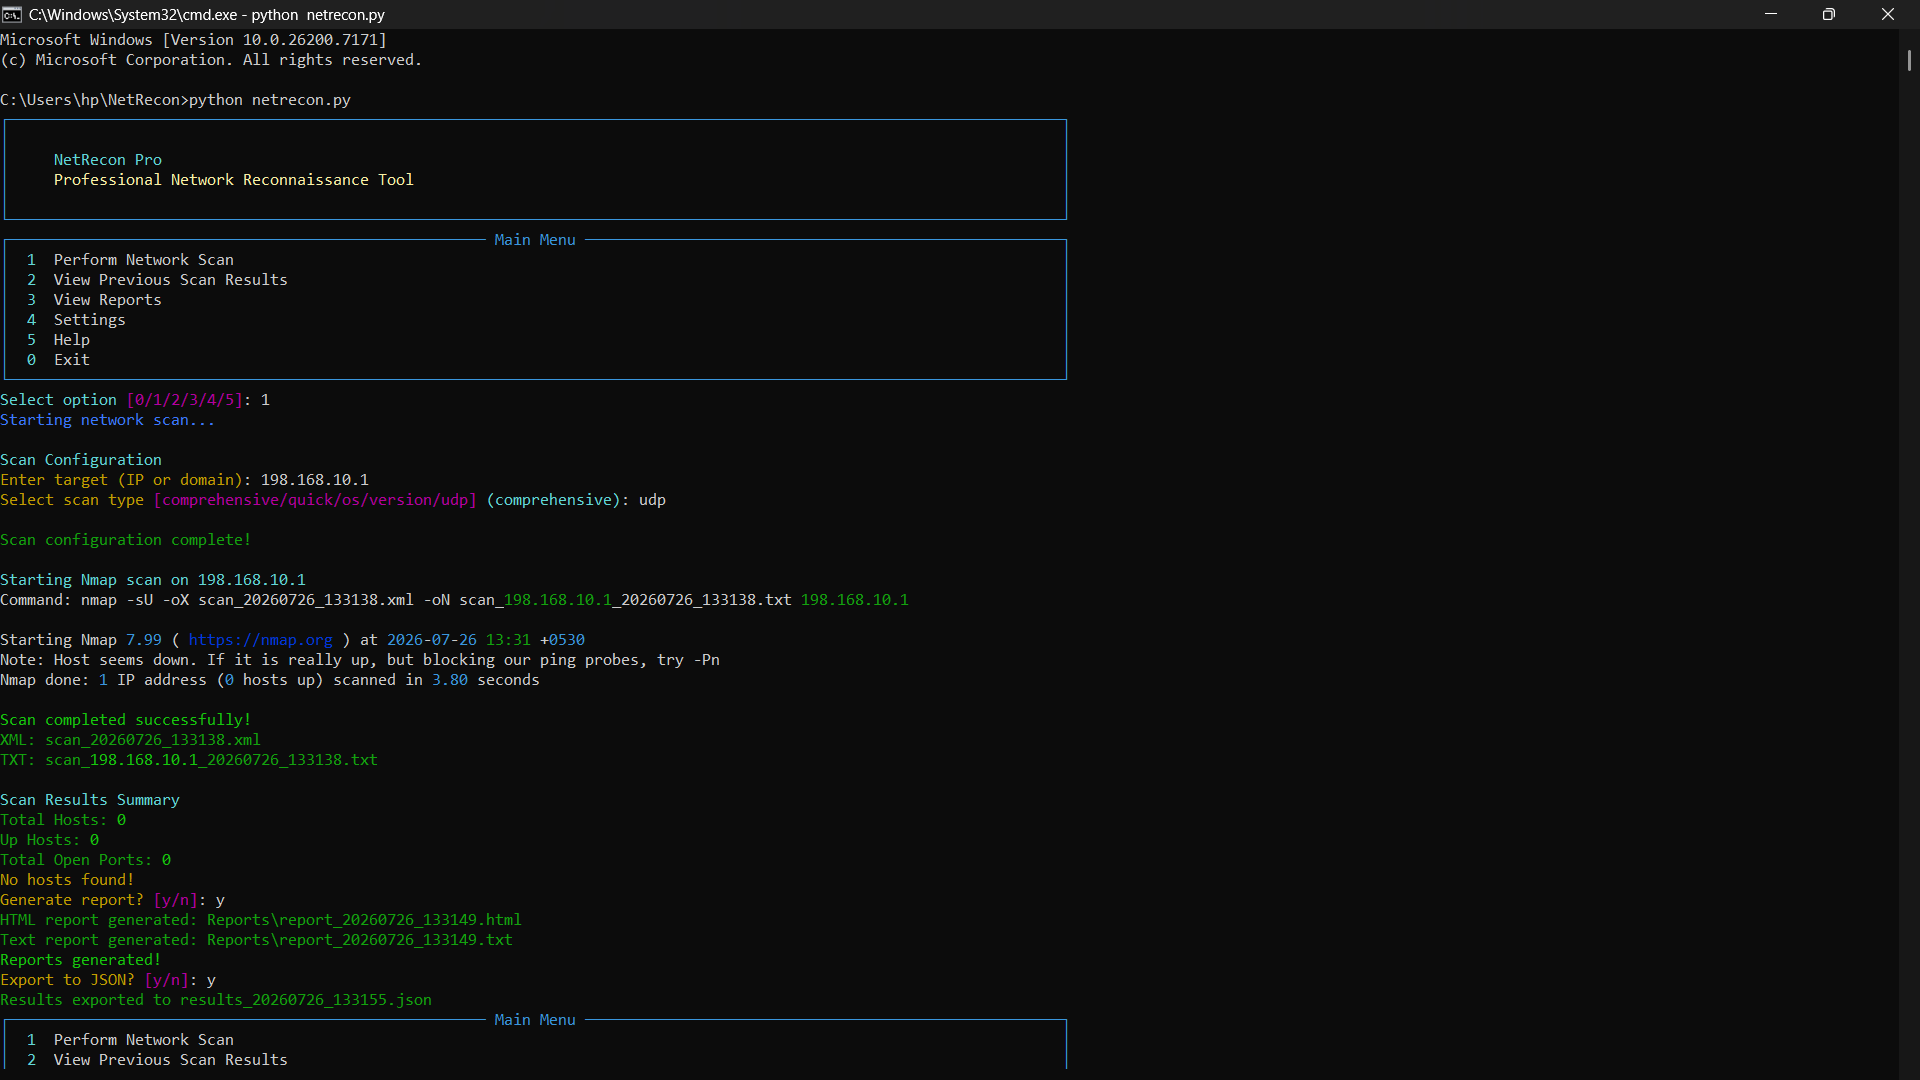The height and width of the screenshot is (1080, 1920).
Task: Click 'Note: Host seems down' line
Action: pyautogui.click(x=359, y=660)
